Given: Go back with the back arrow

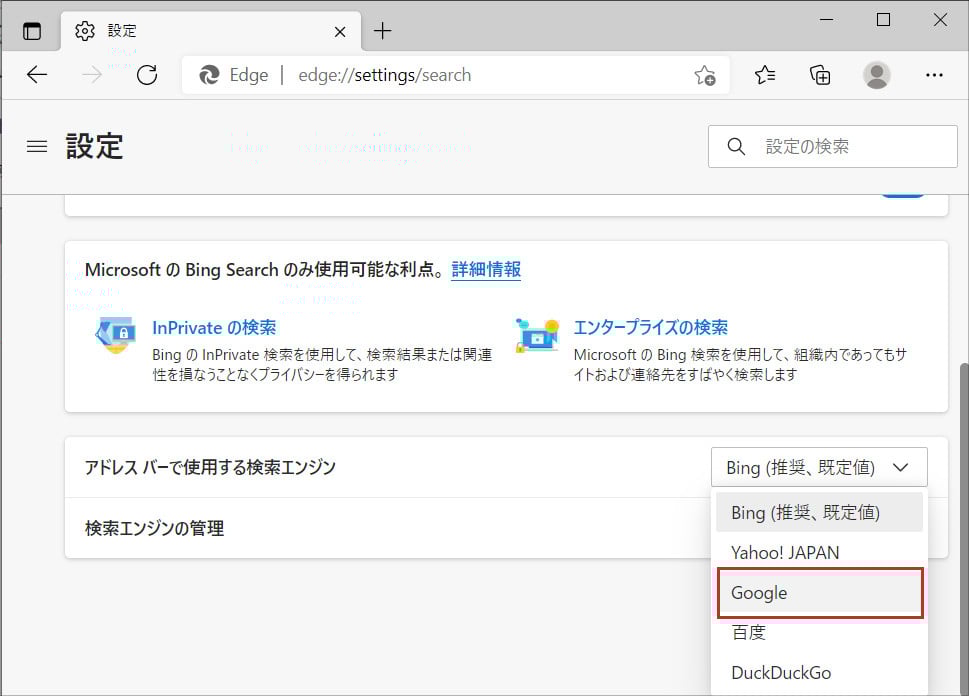Looking at the screenshot, I should tap(37, 75).
